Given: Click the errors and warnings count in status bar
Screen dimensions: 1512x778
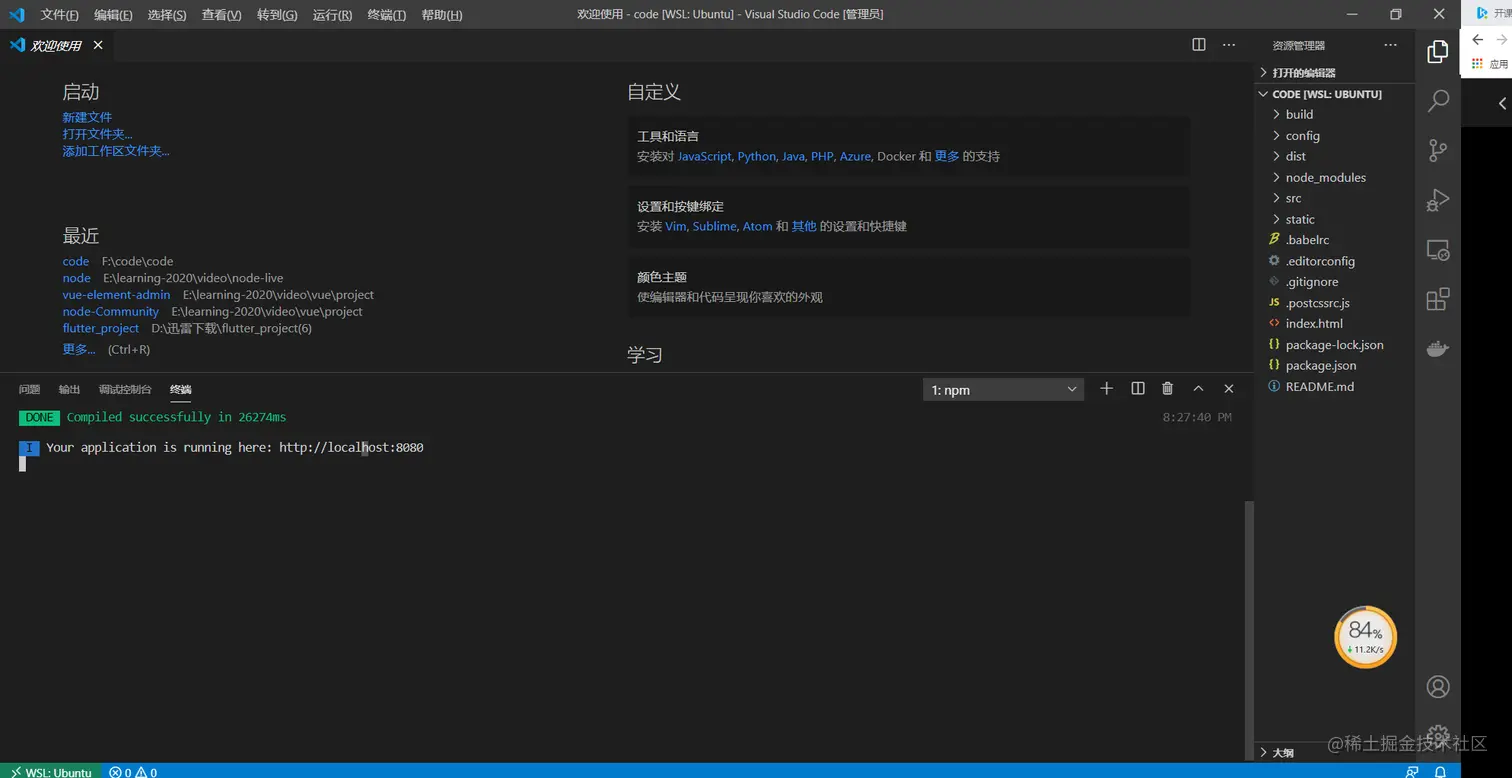Looking at the screenshot, I should 133,772.
